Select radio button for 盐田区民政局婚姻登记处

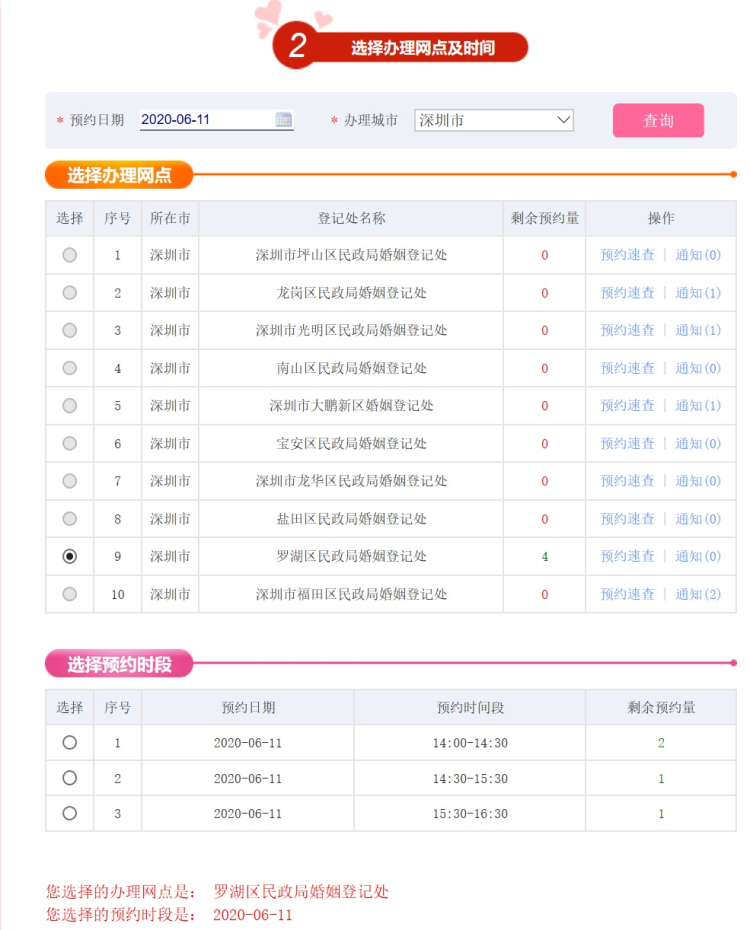69,518
